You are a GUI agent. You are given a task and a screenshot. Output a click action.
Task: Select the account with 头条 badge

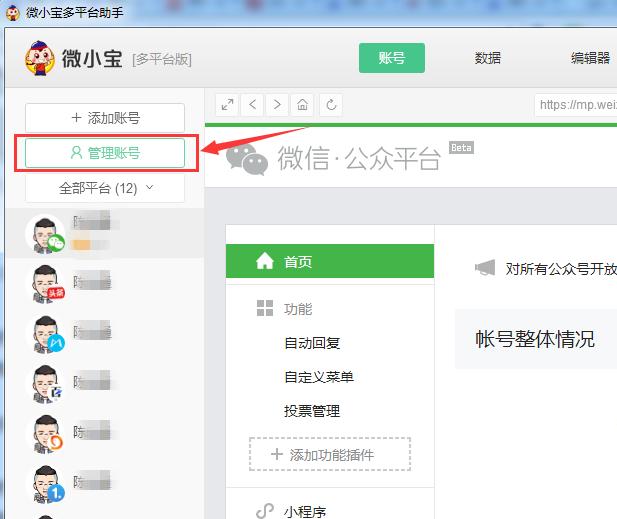[105, 283]
